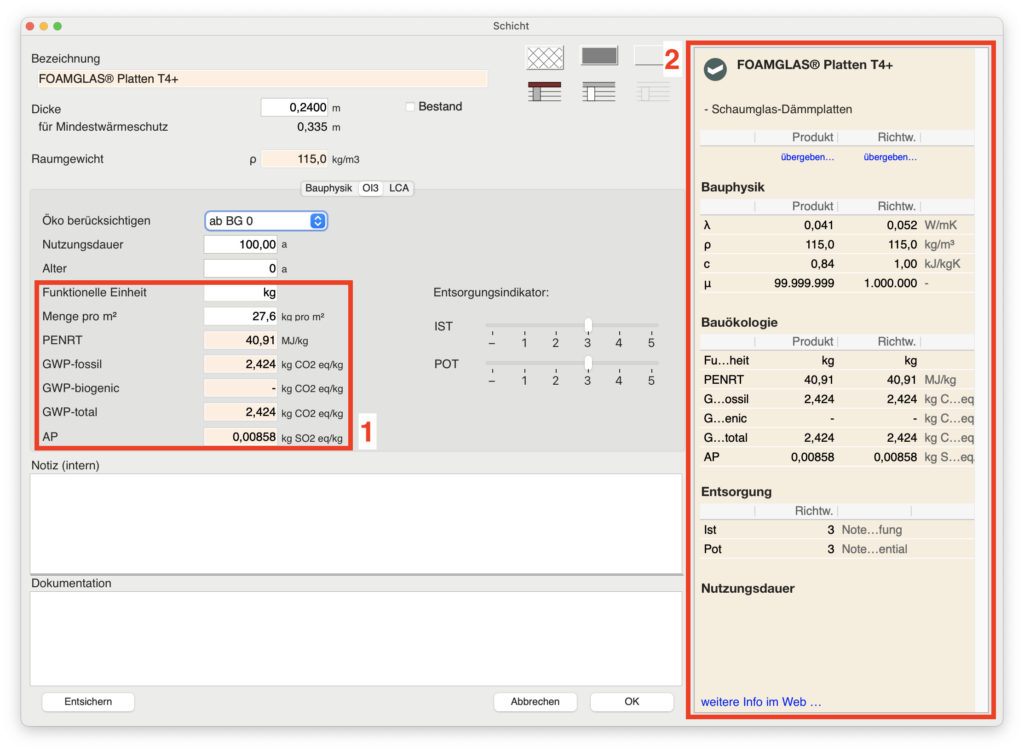Screen dimensions: 1024x751
Task: Click the Ist row in Entsorgung table
Action: [837, 530]
